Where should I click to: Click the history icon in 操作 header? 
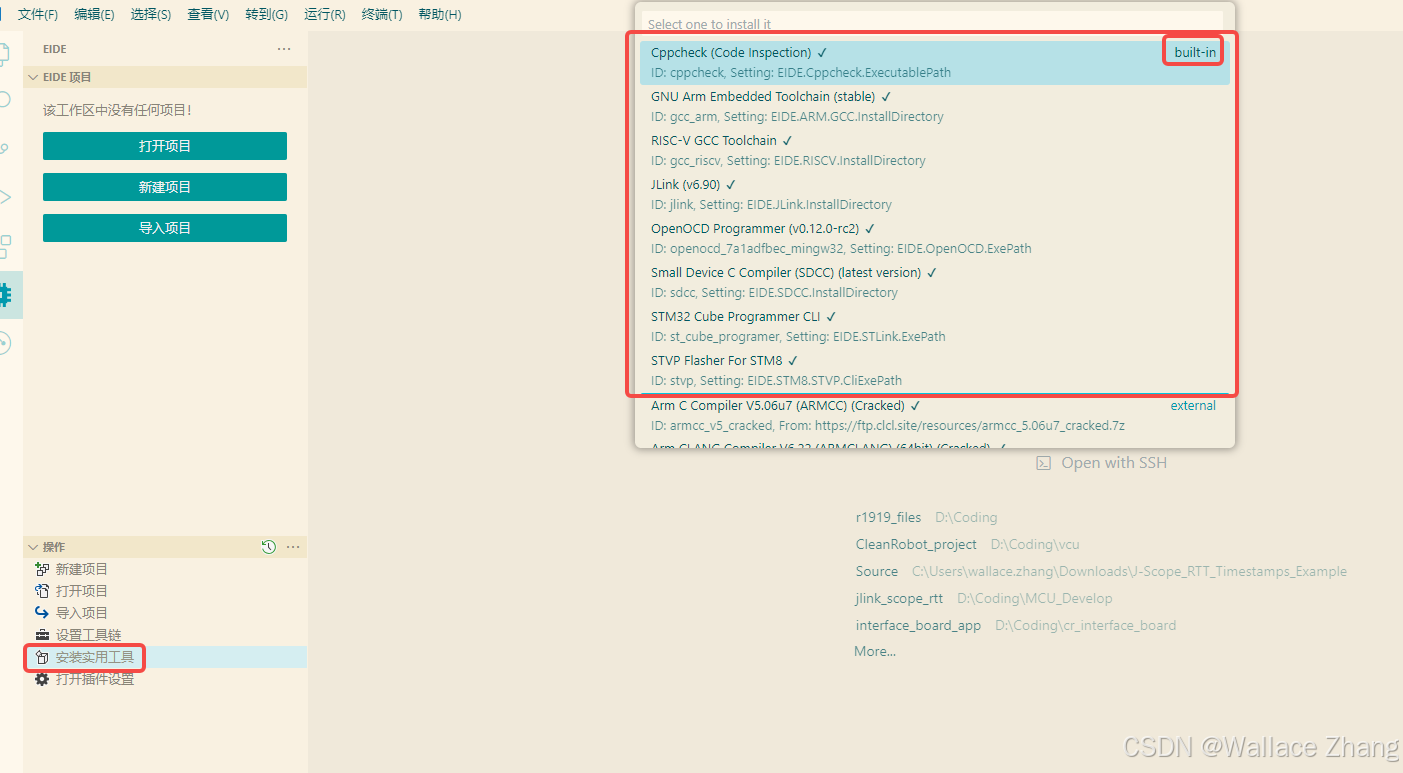268,547
